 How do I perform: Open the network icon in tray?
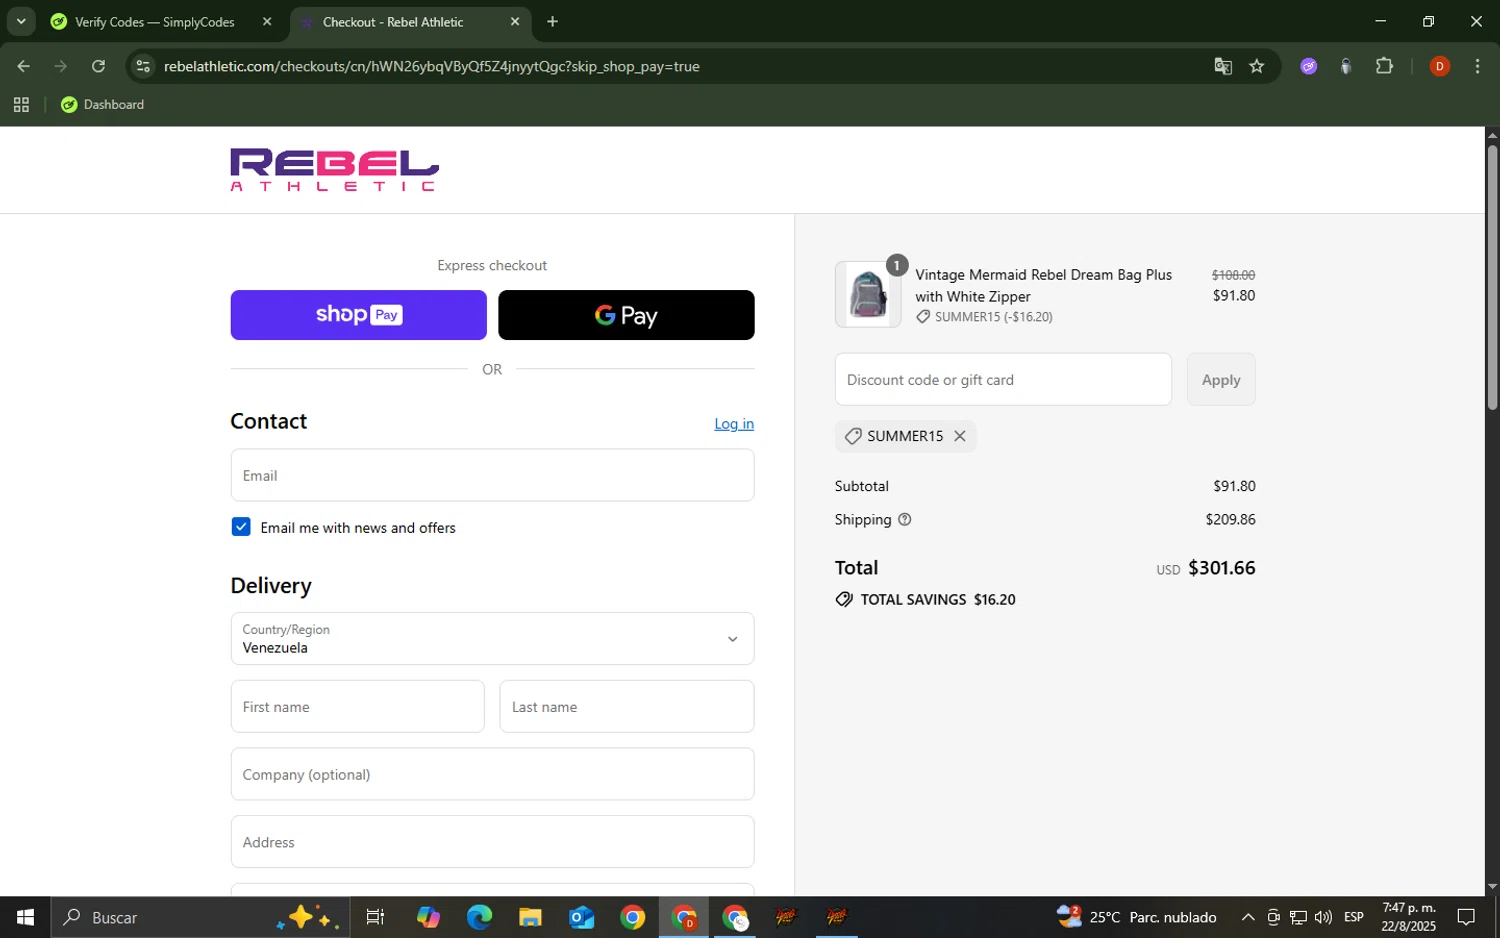point(1298,917)
